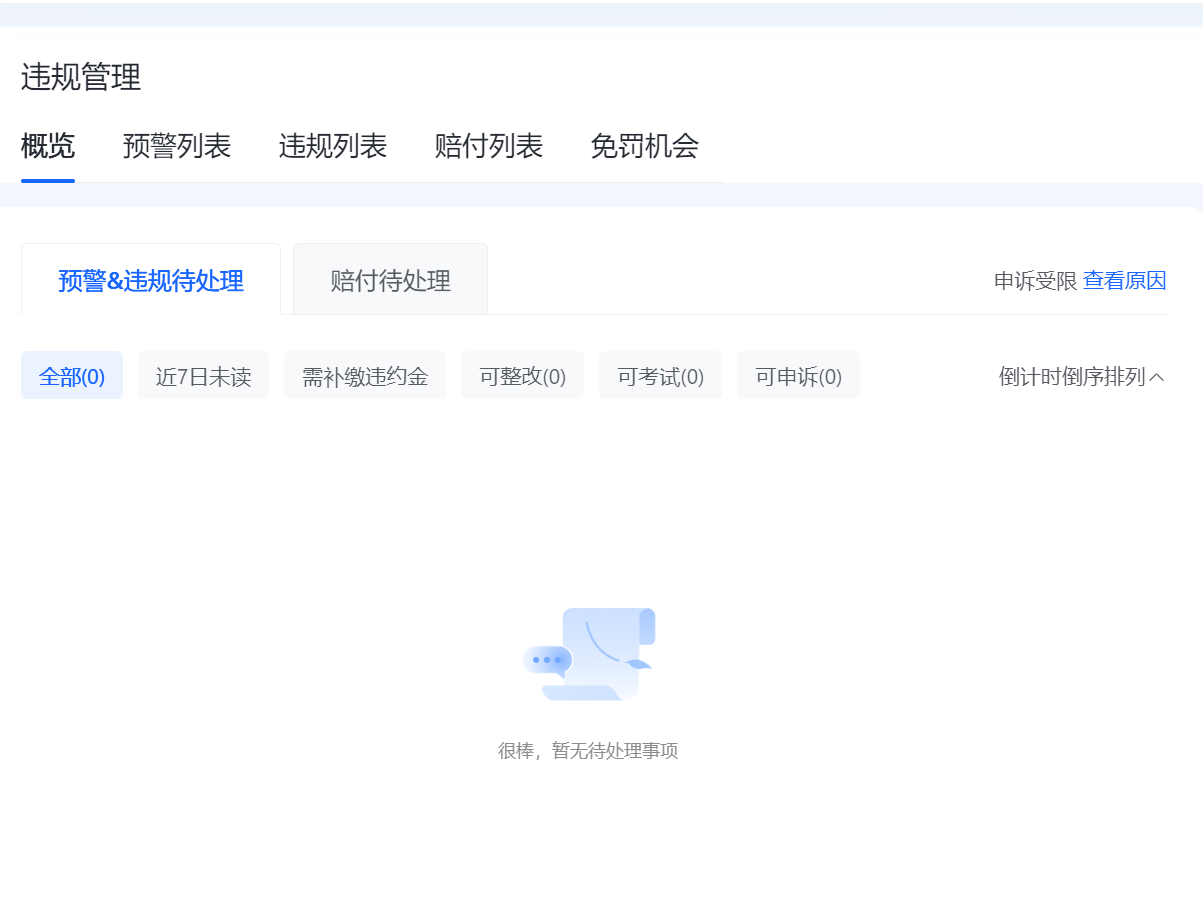Switch to the 赔付待处理 sub-tab
This screenshot has height=903, width=1203.
point(390,280)
